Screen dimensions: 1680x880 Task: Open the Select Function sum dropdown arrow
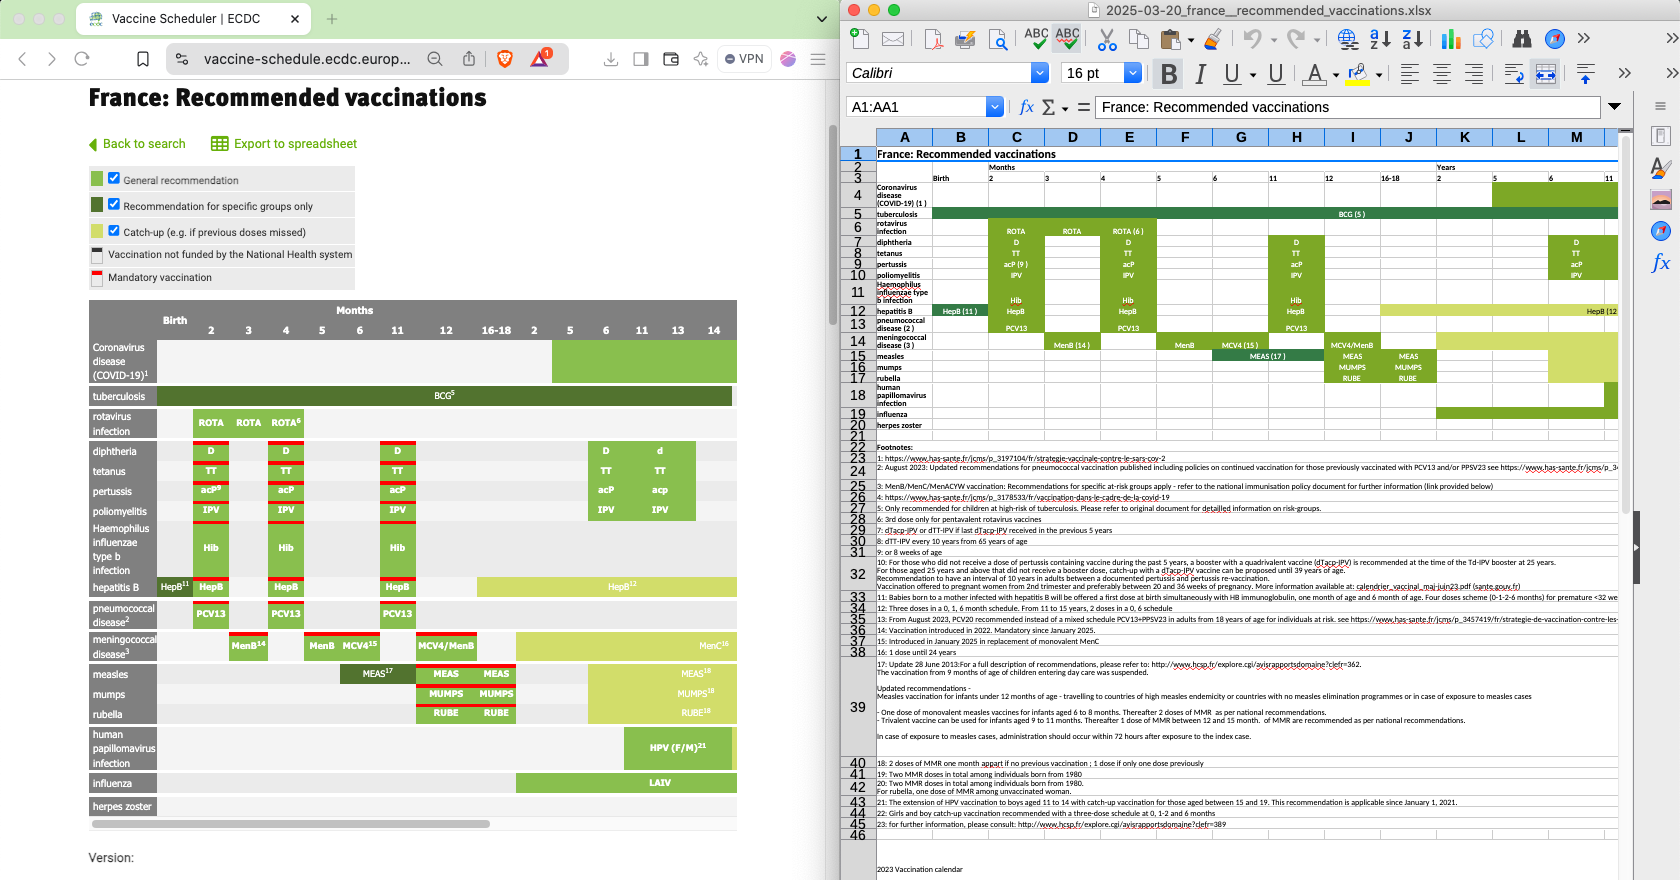tap(1065, 108)
